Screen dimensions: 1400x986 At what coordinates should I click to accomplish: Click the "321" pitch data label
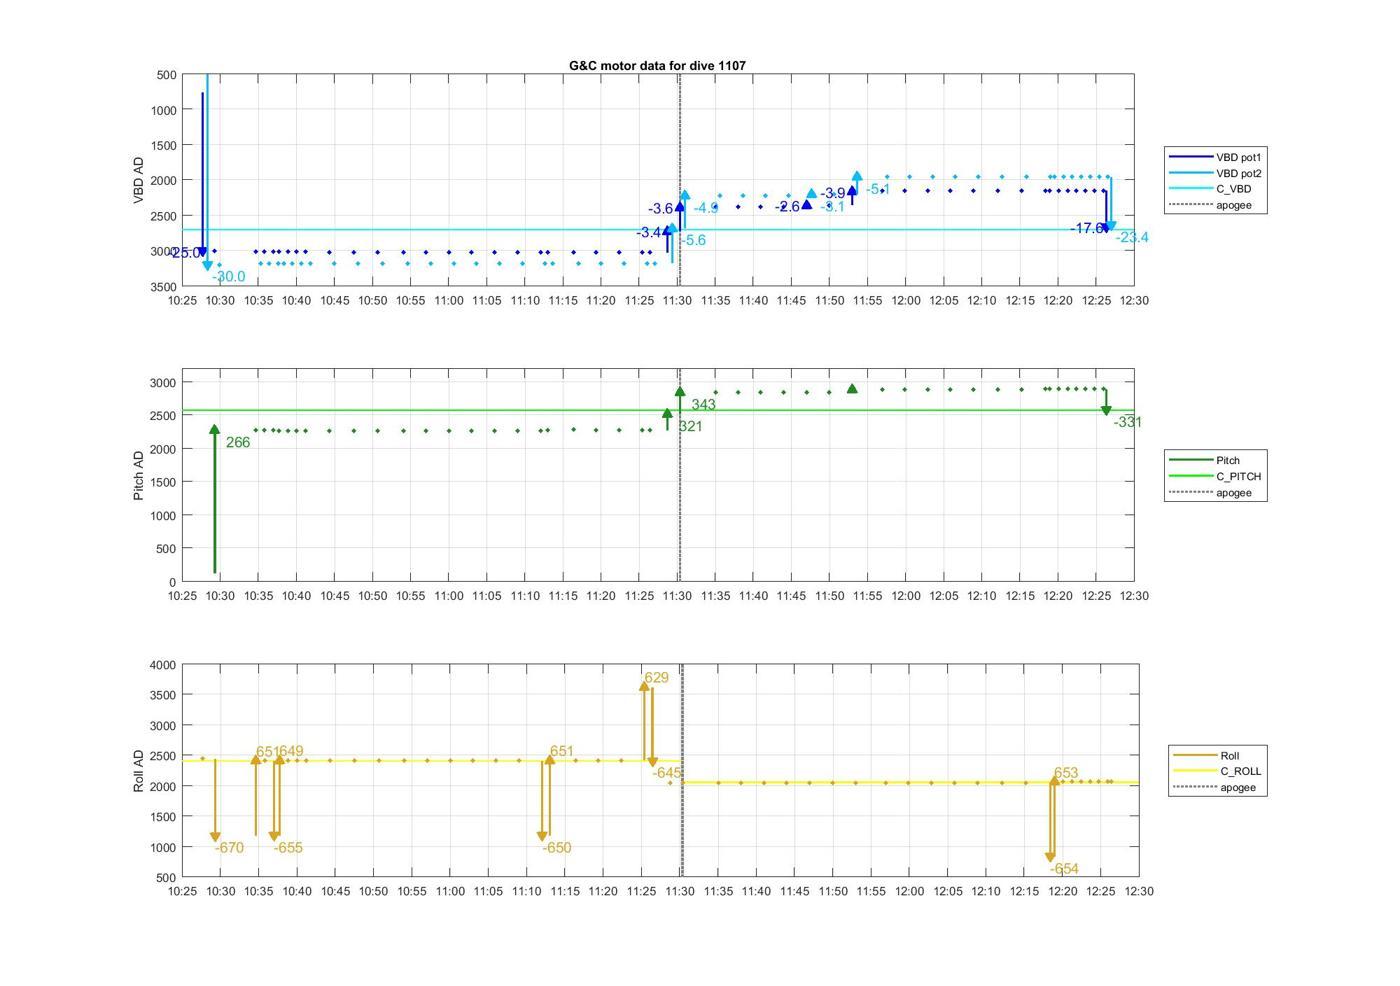(x=690, y=426)
